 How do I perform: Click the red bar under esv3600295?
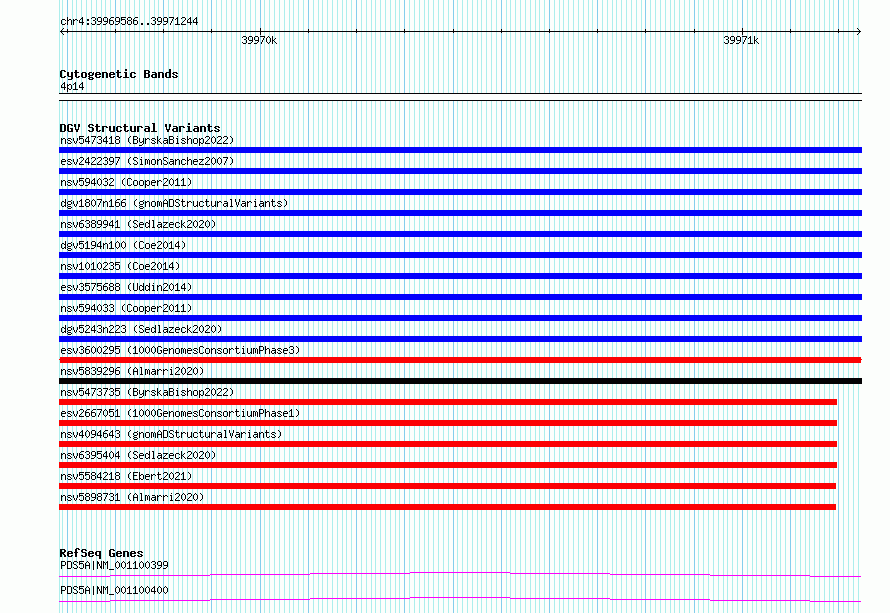(460, 360)
